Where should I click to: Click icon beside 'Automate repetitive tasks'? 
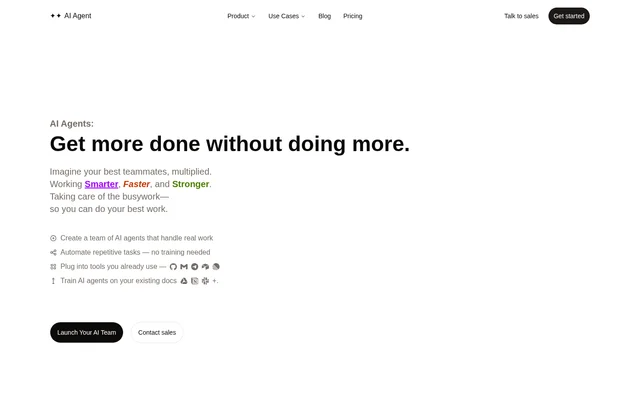[x=53, y=252]
